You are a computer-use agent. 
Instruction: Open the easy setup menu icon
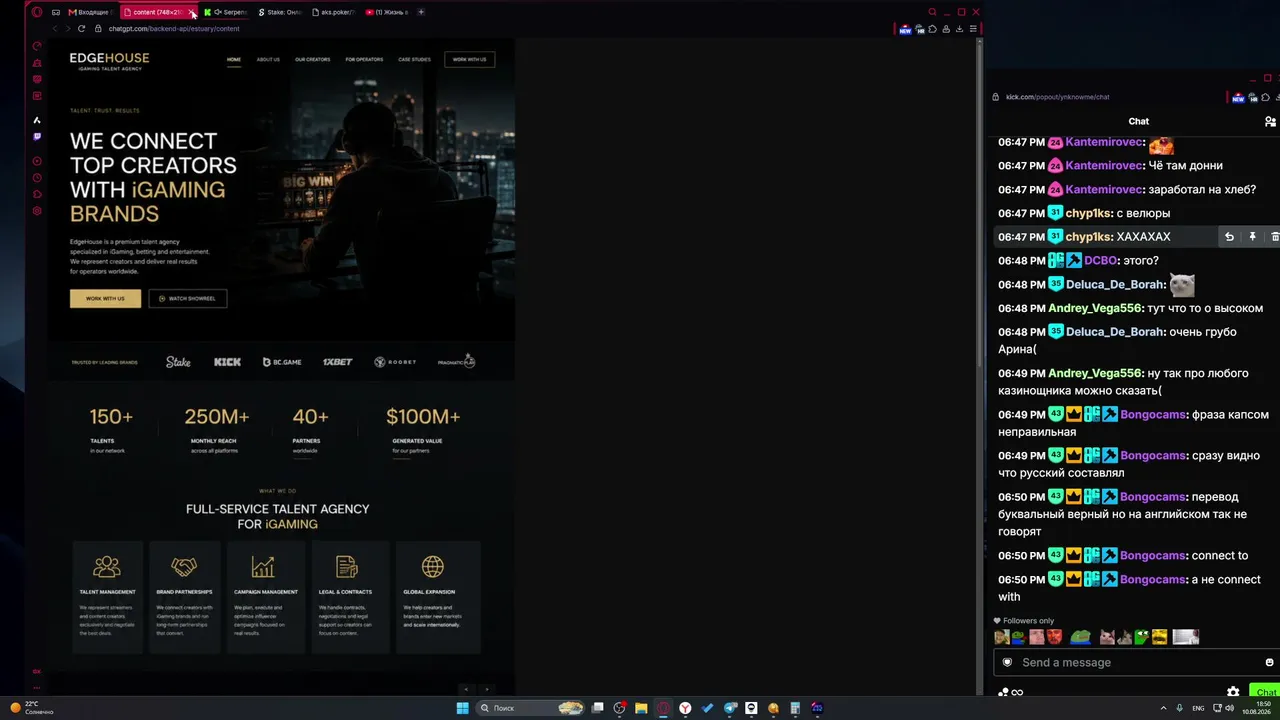coord(973,29)
